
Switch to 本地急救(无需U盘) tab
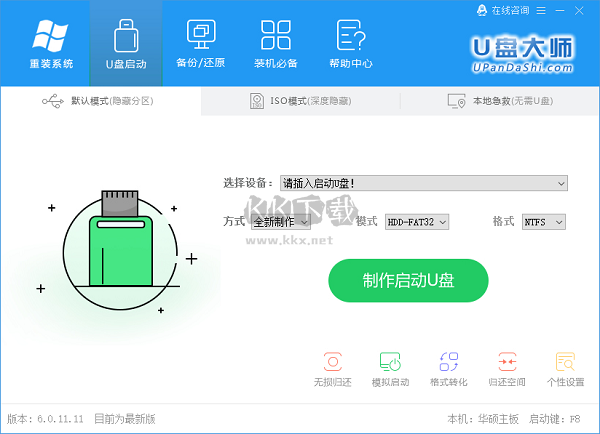click(x=500, y=101)
